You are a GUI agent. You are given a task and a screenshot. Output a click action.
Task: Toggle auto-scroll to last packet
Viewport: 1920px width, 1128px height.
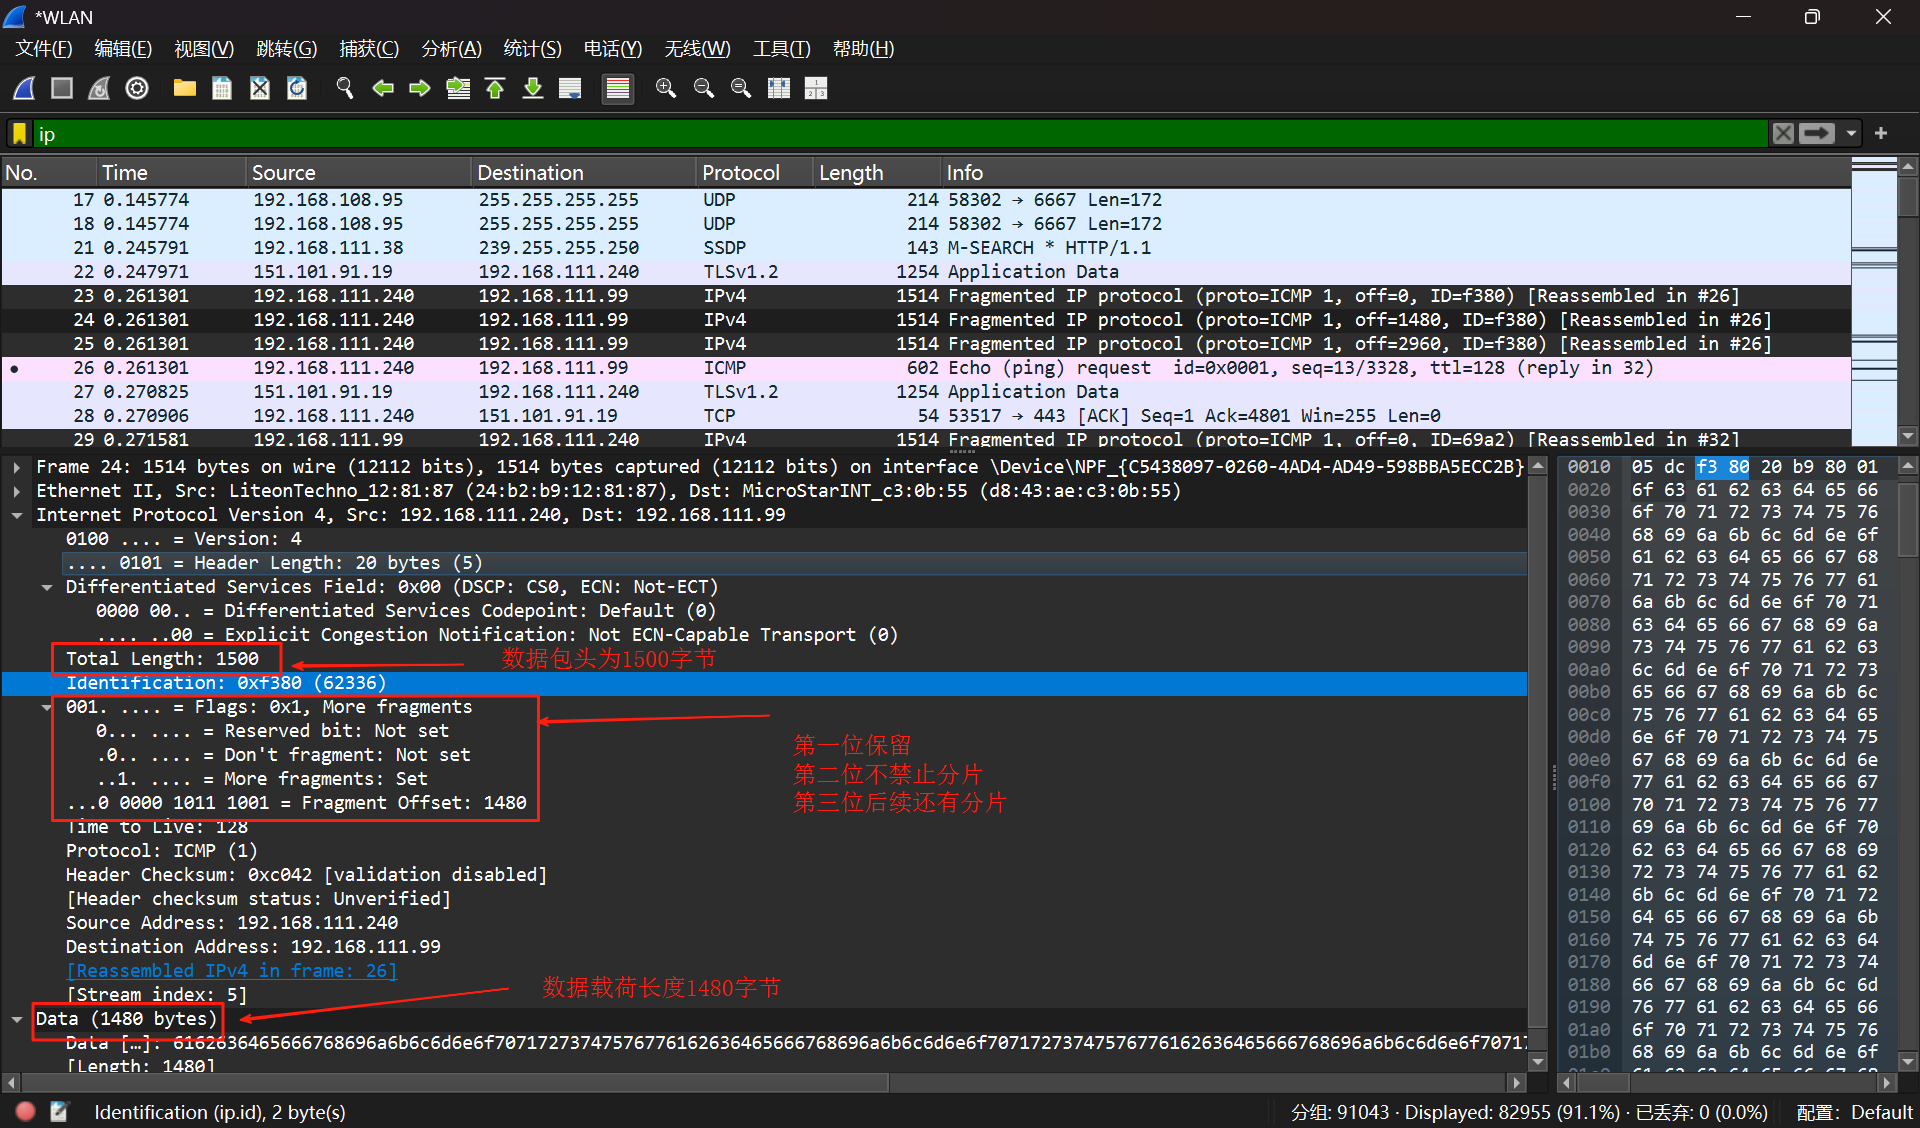pyautogui.click(x=570, y=88)
